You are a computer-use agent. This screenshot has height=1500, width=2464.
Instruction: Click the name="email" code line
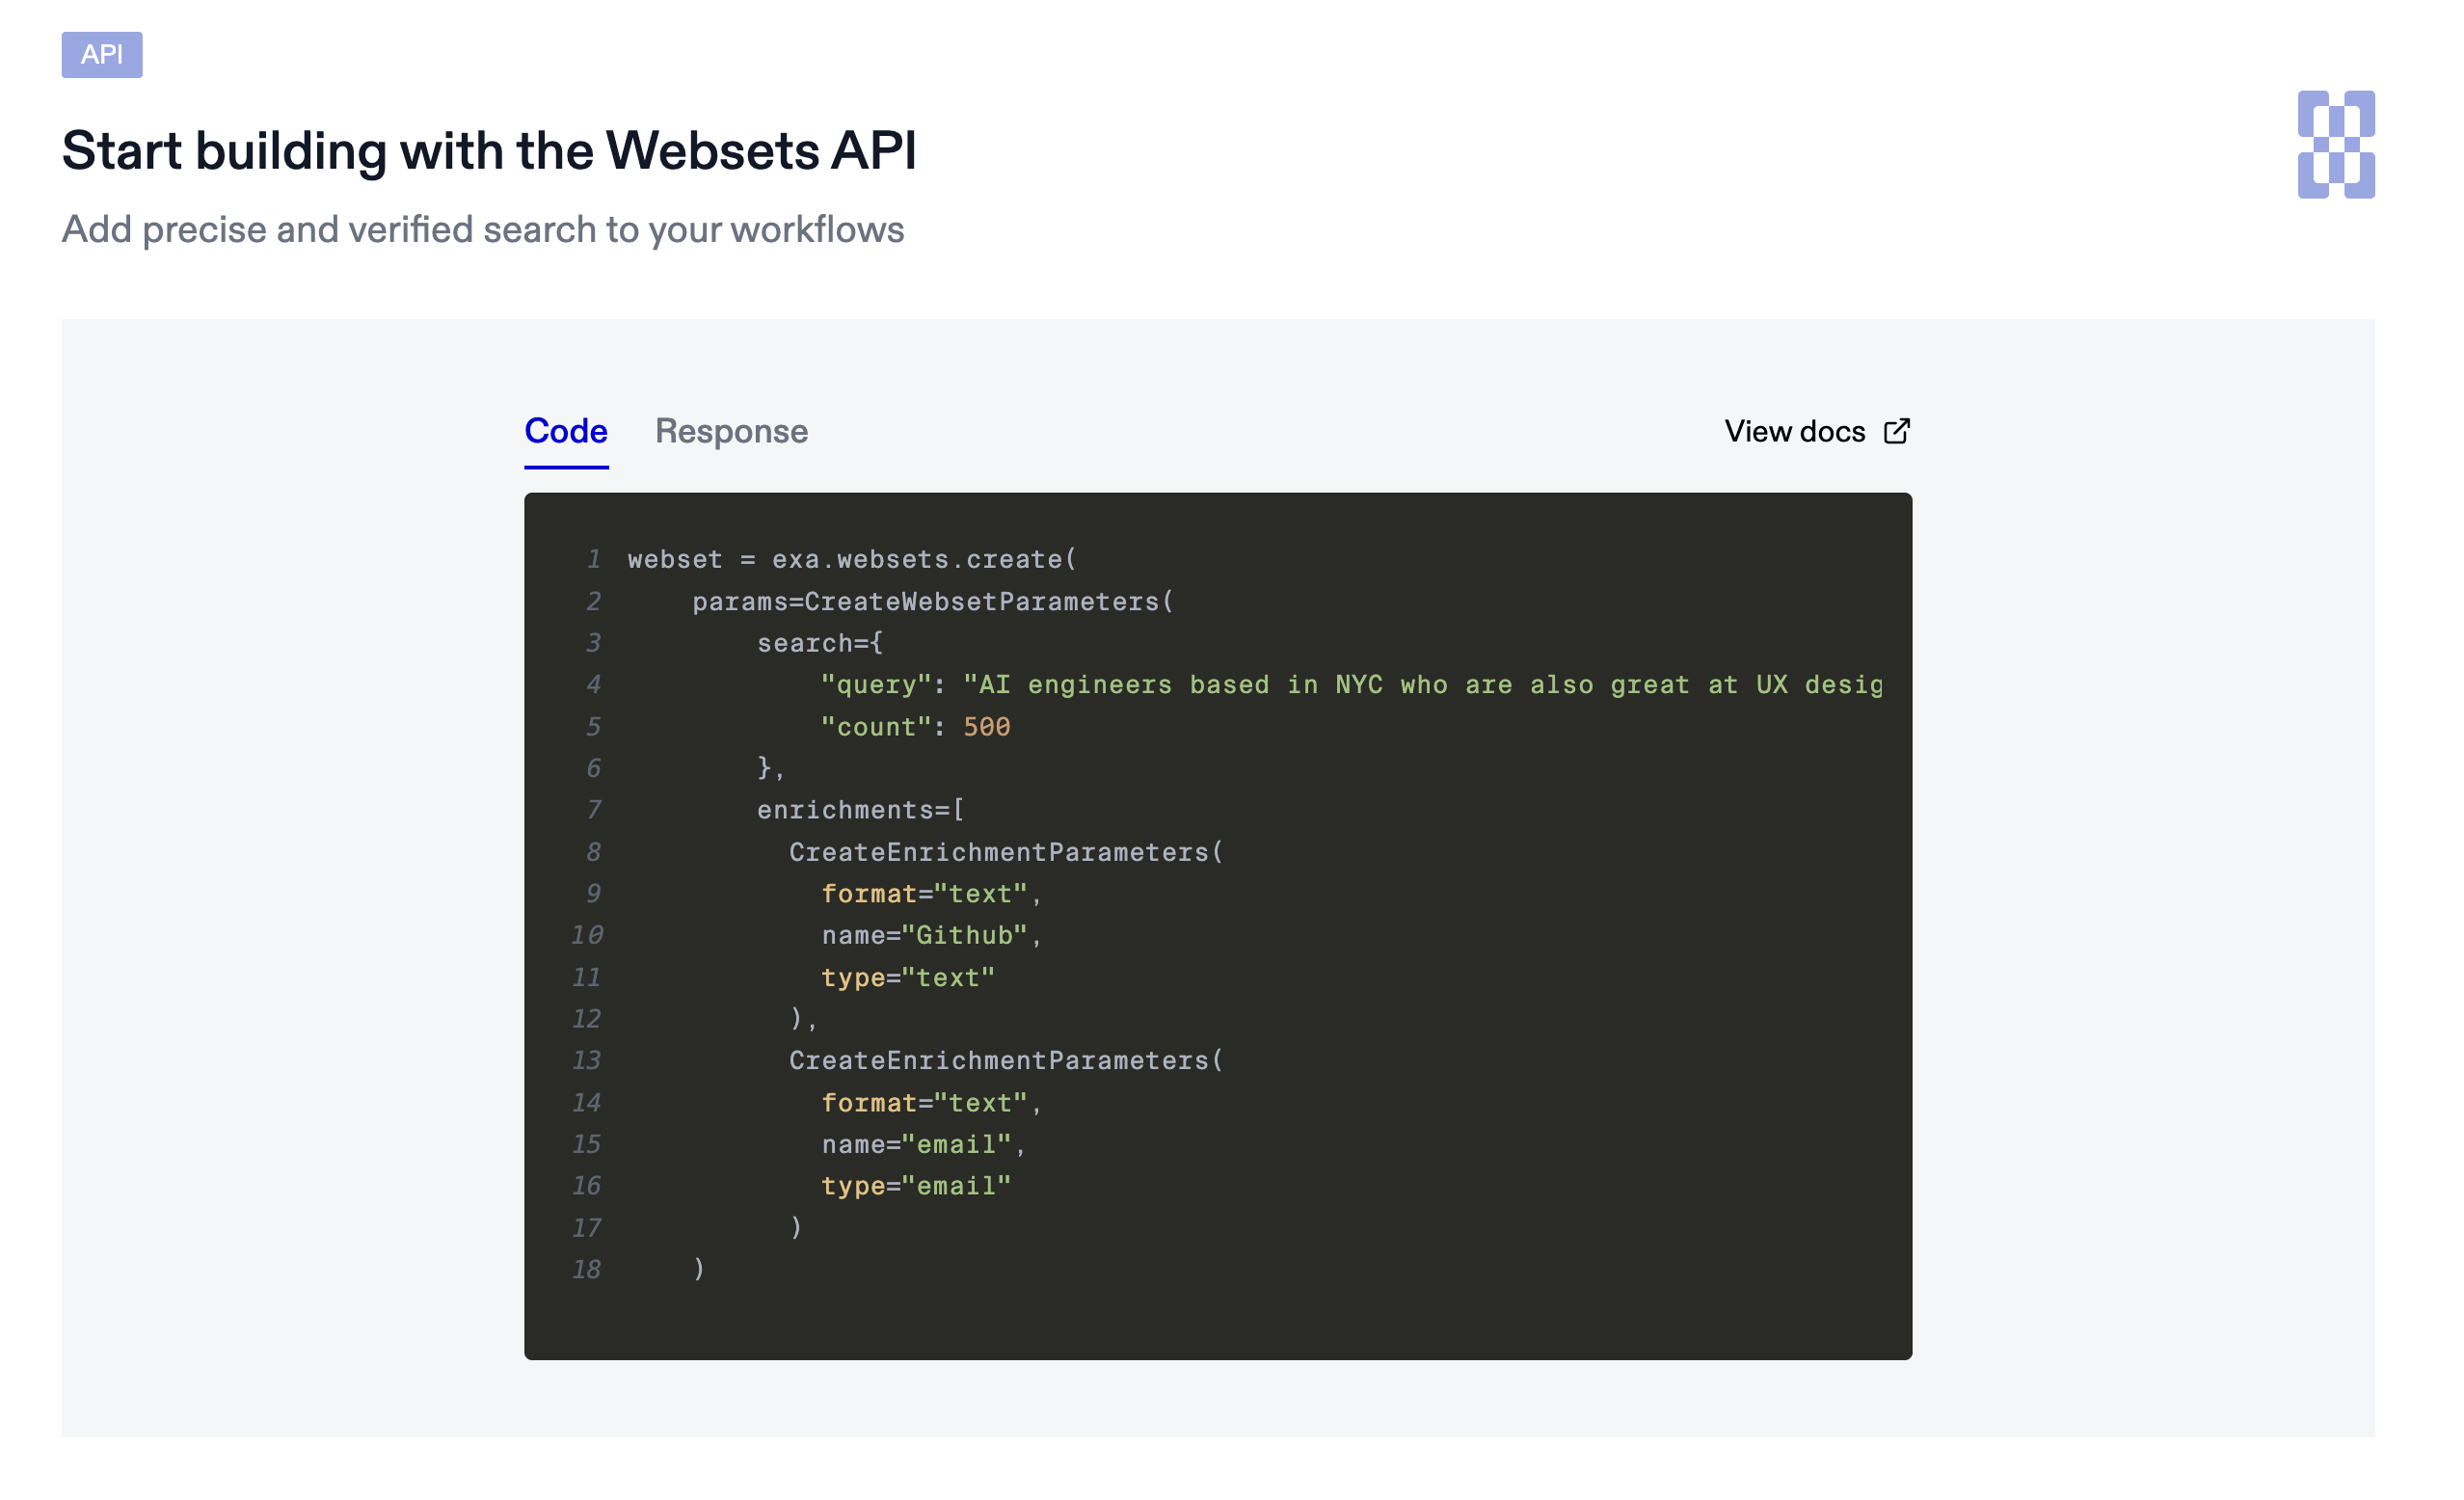pyautogui.click(x=923, y=1144)
